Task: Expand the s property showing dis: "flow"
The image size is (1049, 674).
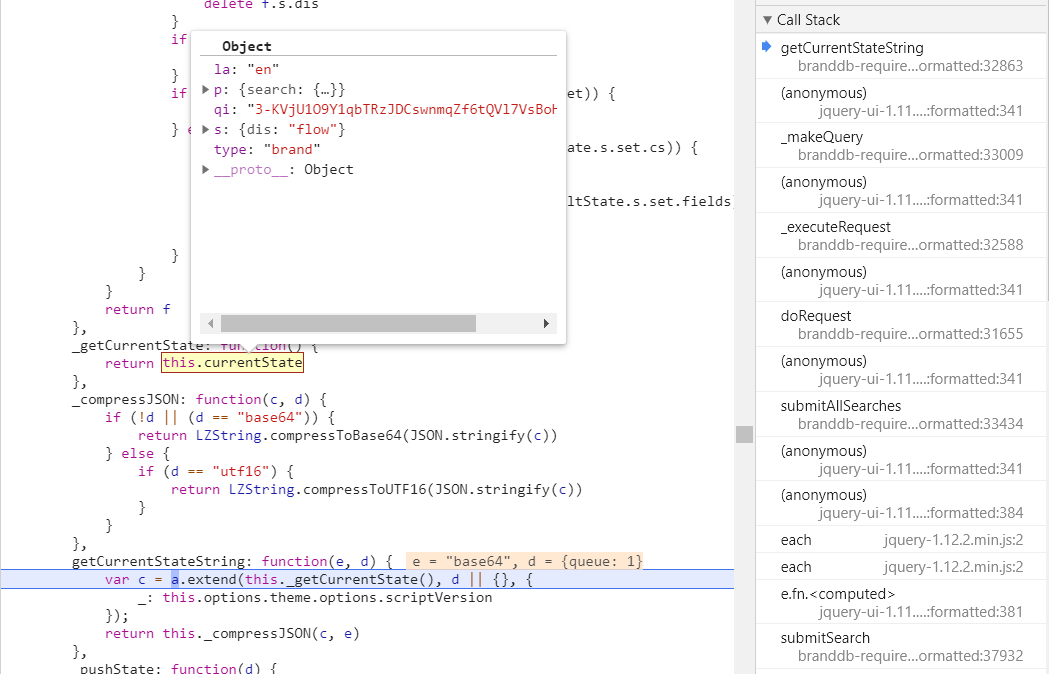Action: 206,130
